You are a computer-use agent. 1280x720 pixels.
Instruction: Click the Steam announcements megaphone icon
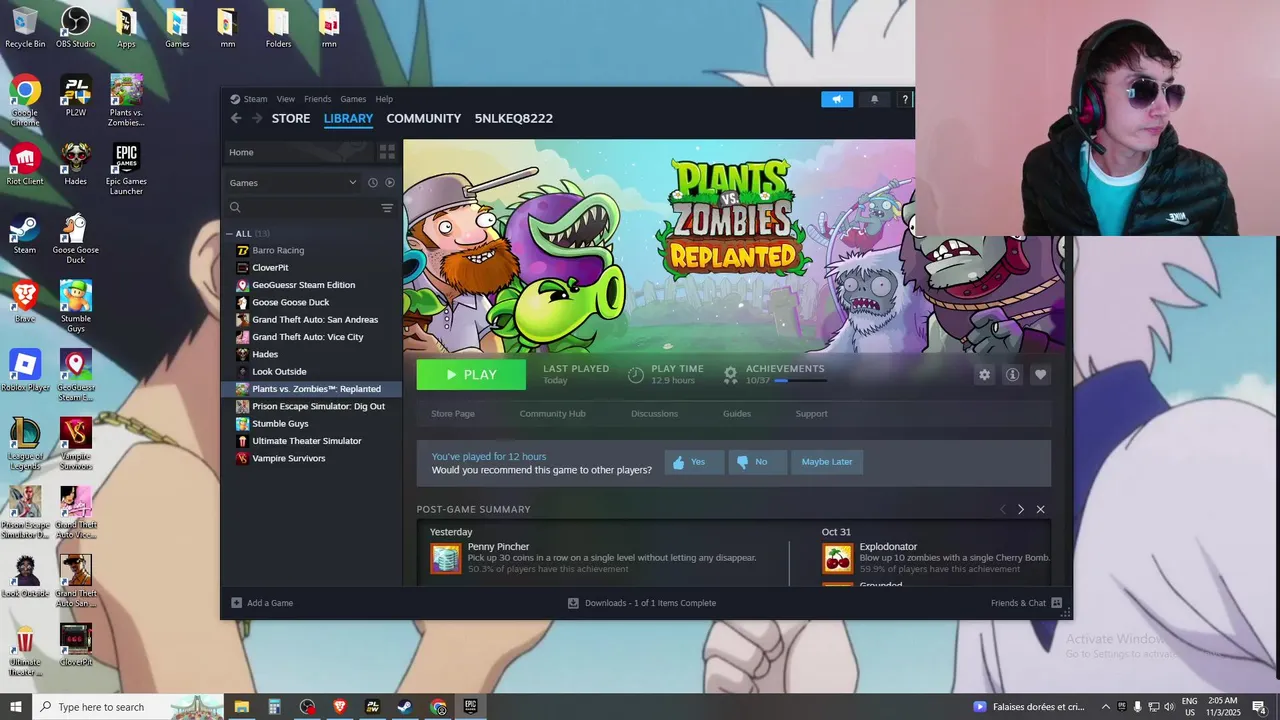[x=837, y=99]
